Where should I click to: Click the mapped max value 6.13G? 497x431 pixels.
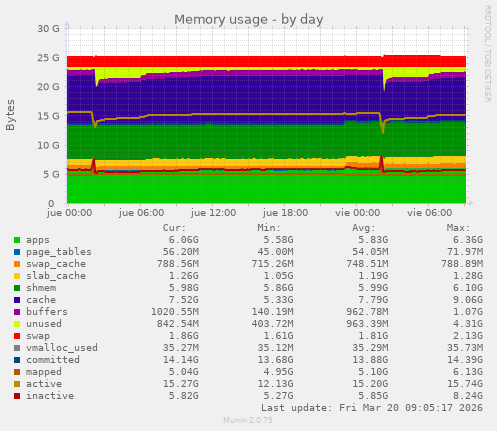468,372
